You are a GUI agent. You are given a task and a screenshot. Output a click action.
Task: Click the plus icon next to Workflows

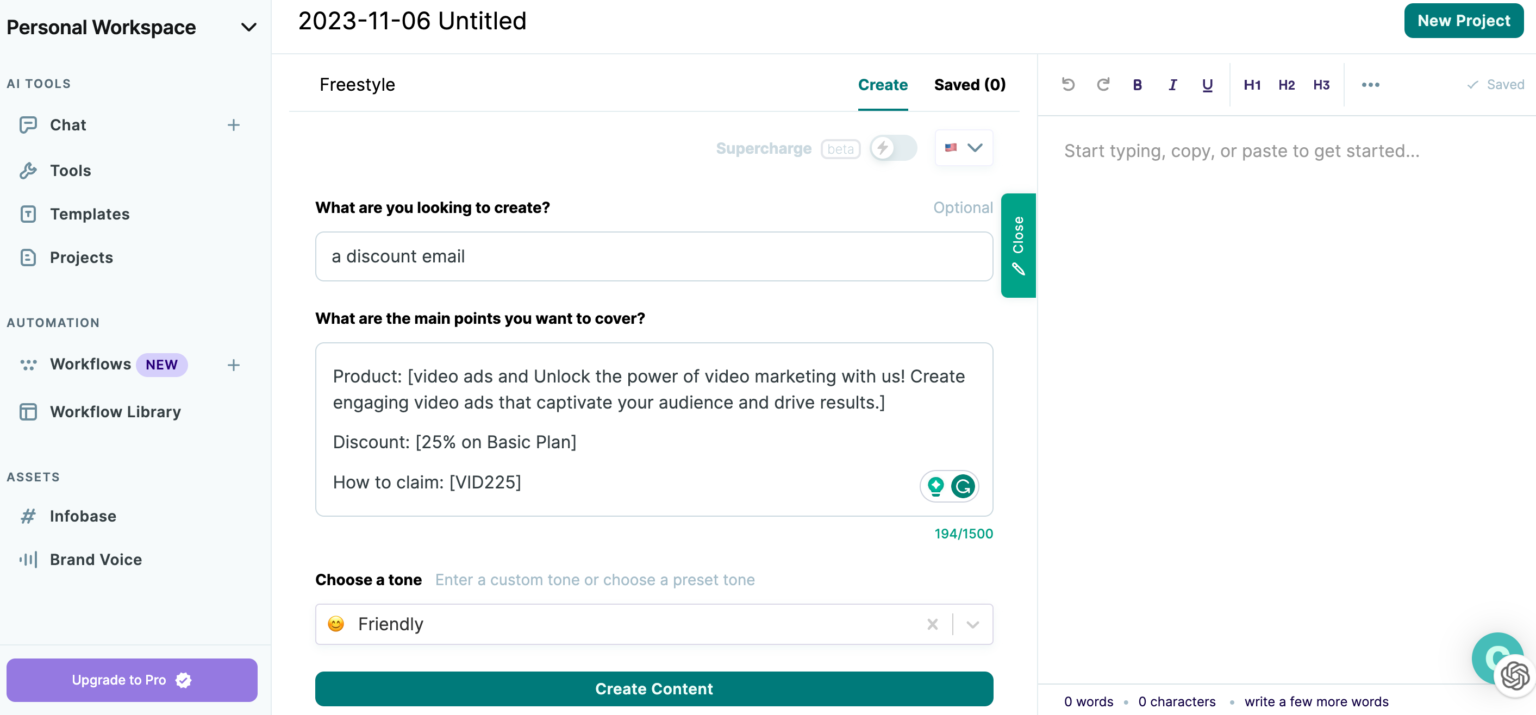tap(233, 365)
